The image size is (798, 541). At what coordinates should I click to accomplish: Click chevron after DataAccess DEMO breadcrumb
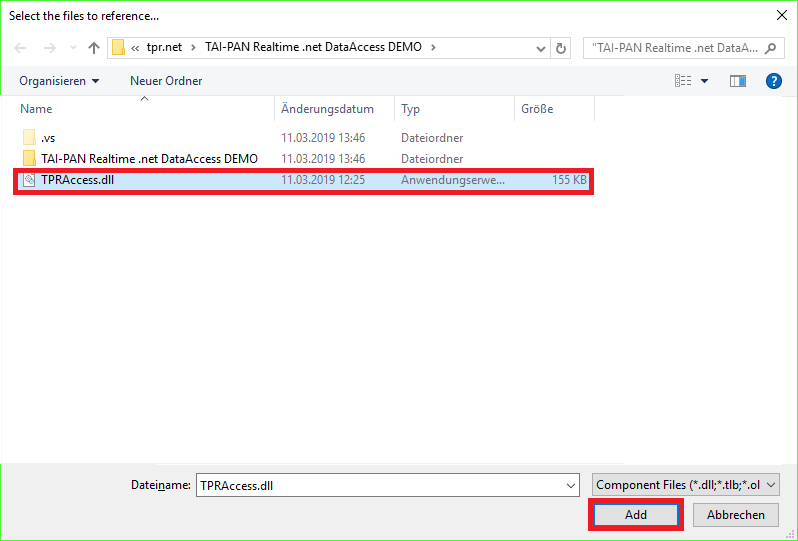tap(433, 48)
